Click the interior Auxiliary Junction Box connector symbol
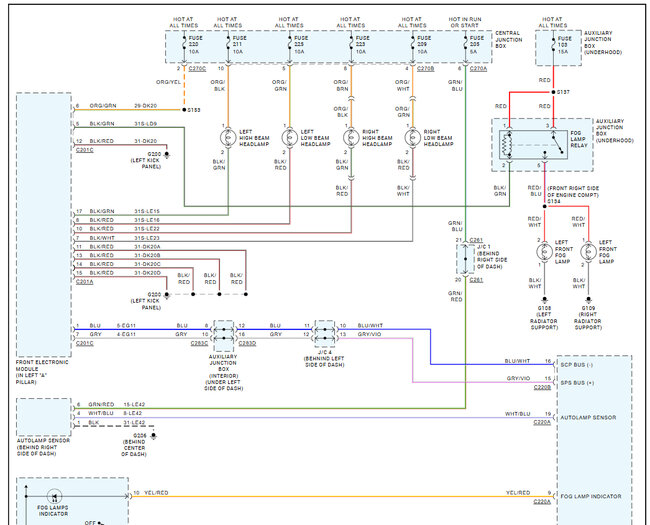650x525 pixels. [x=224, y=334]
